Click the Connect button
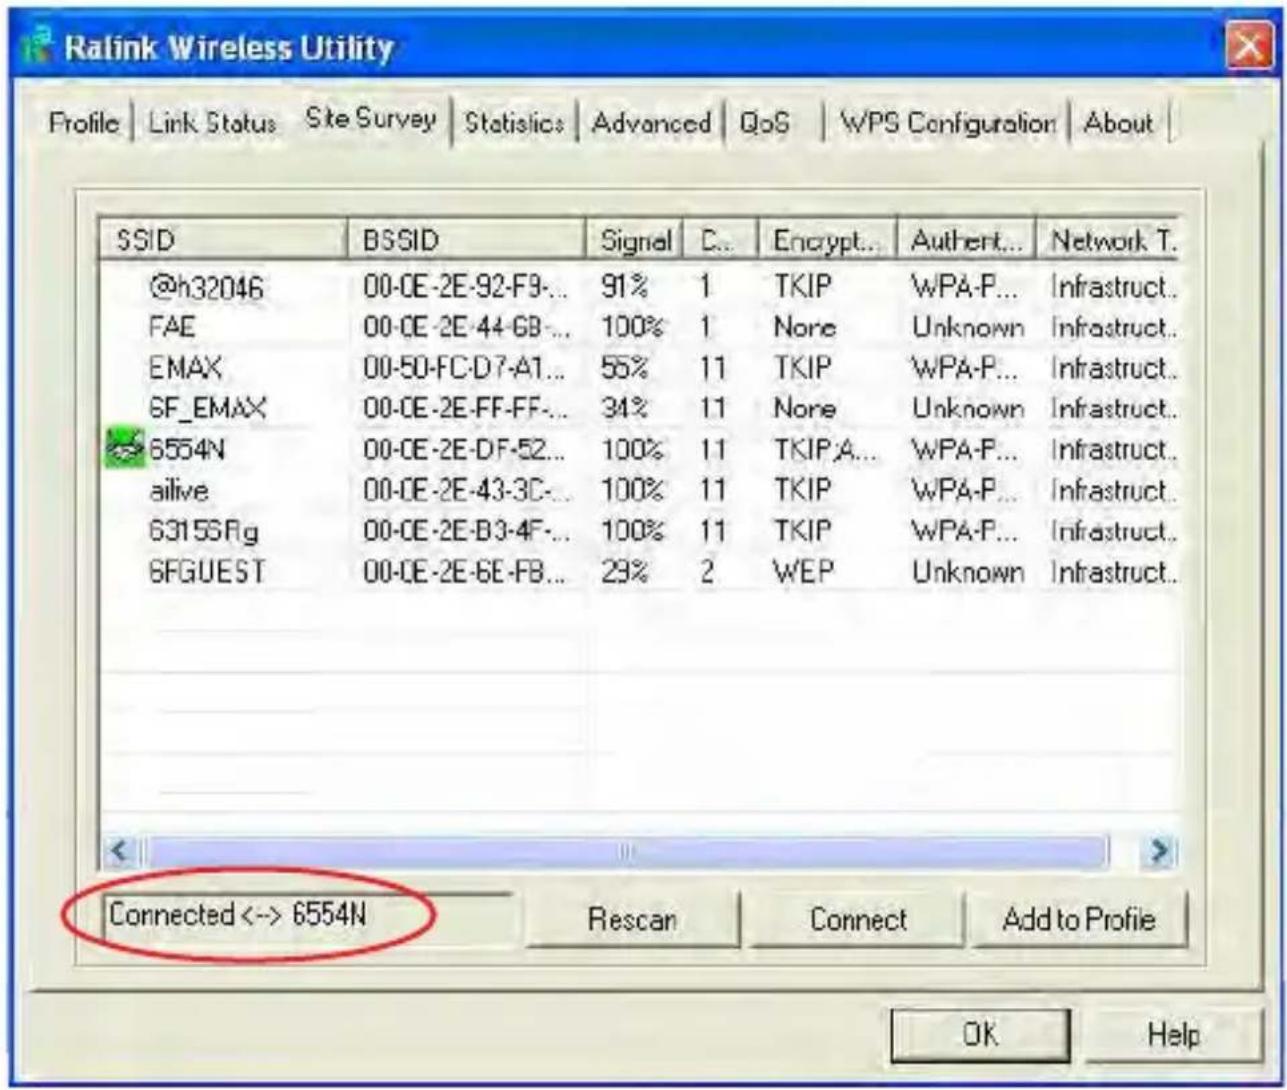 (x=858, y=919)
